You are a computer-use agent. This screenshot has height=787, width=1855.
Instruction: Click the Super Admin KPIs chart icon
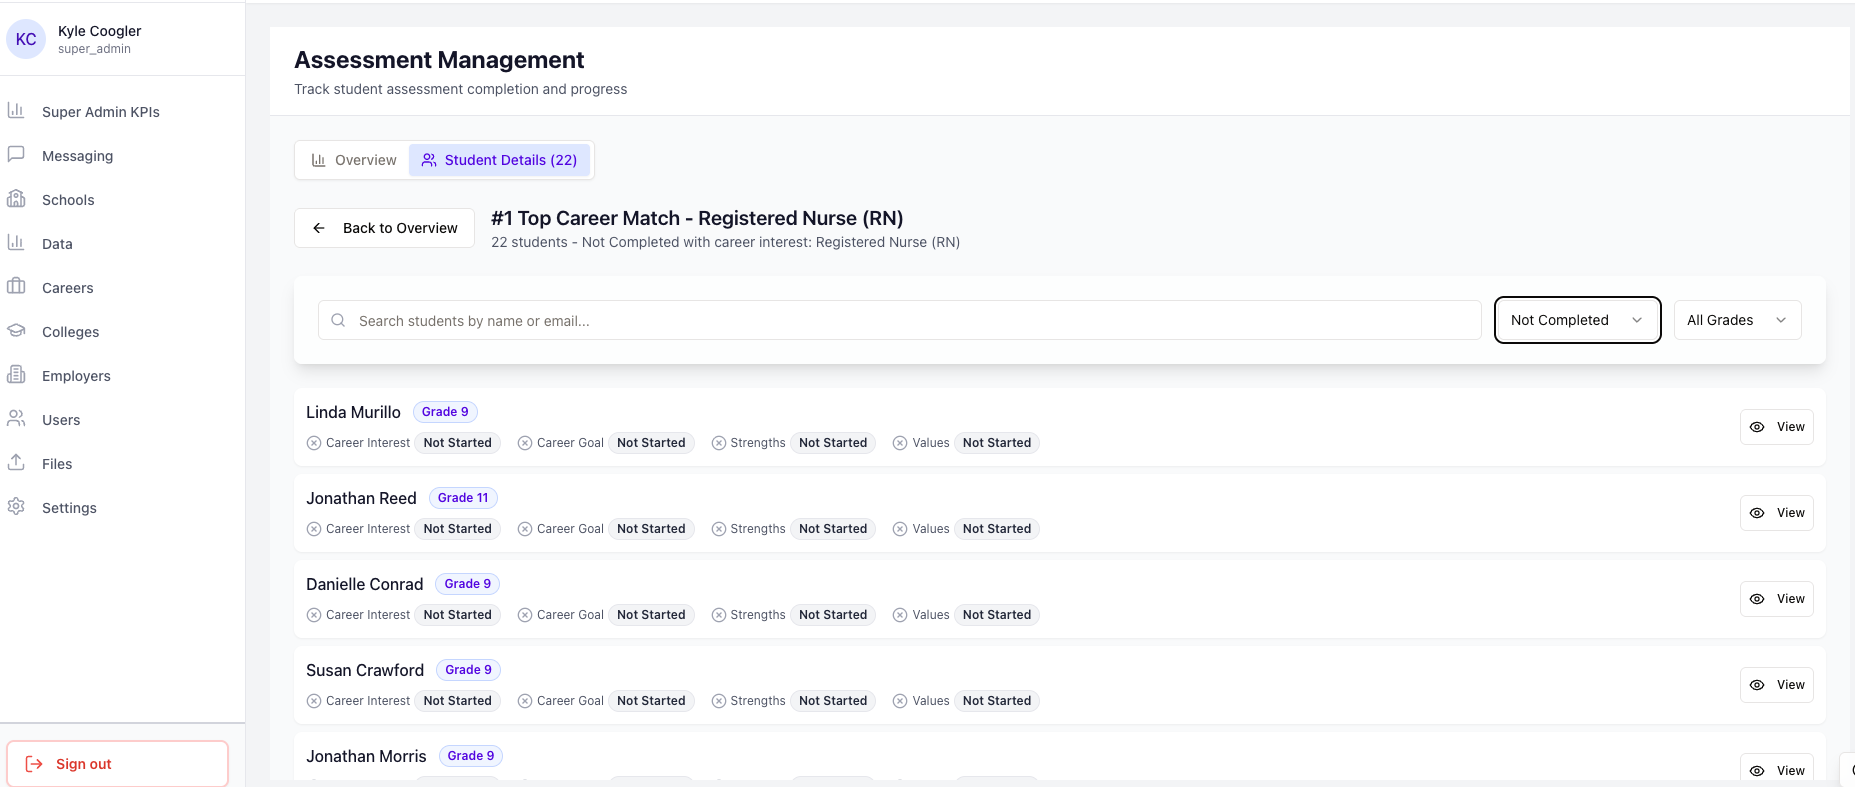[16, 111]
